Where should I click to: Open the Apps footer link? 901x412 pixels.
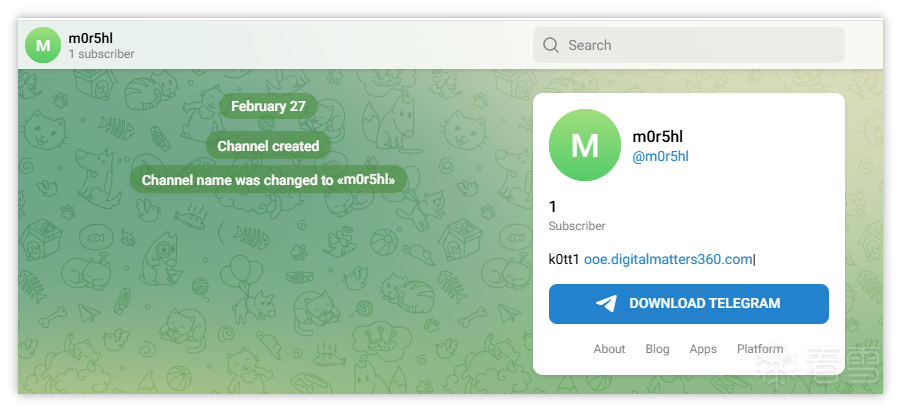[x=703, y=349]
